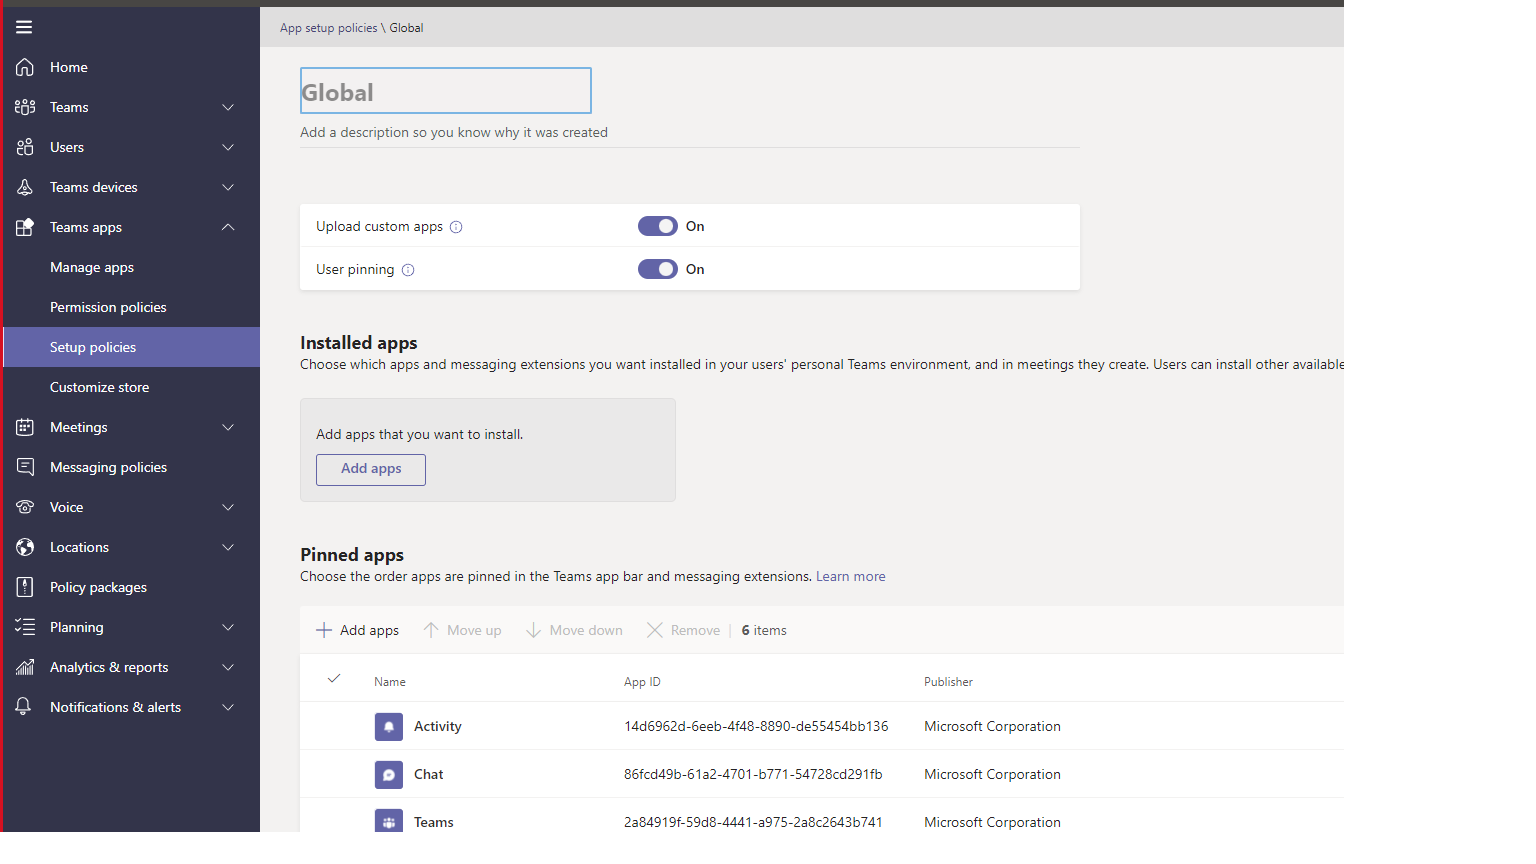Screen dimensions: 1536x864
Task: Expand the Locations chevron
Action: [x=228, y=547]
